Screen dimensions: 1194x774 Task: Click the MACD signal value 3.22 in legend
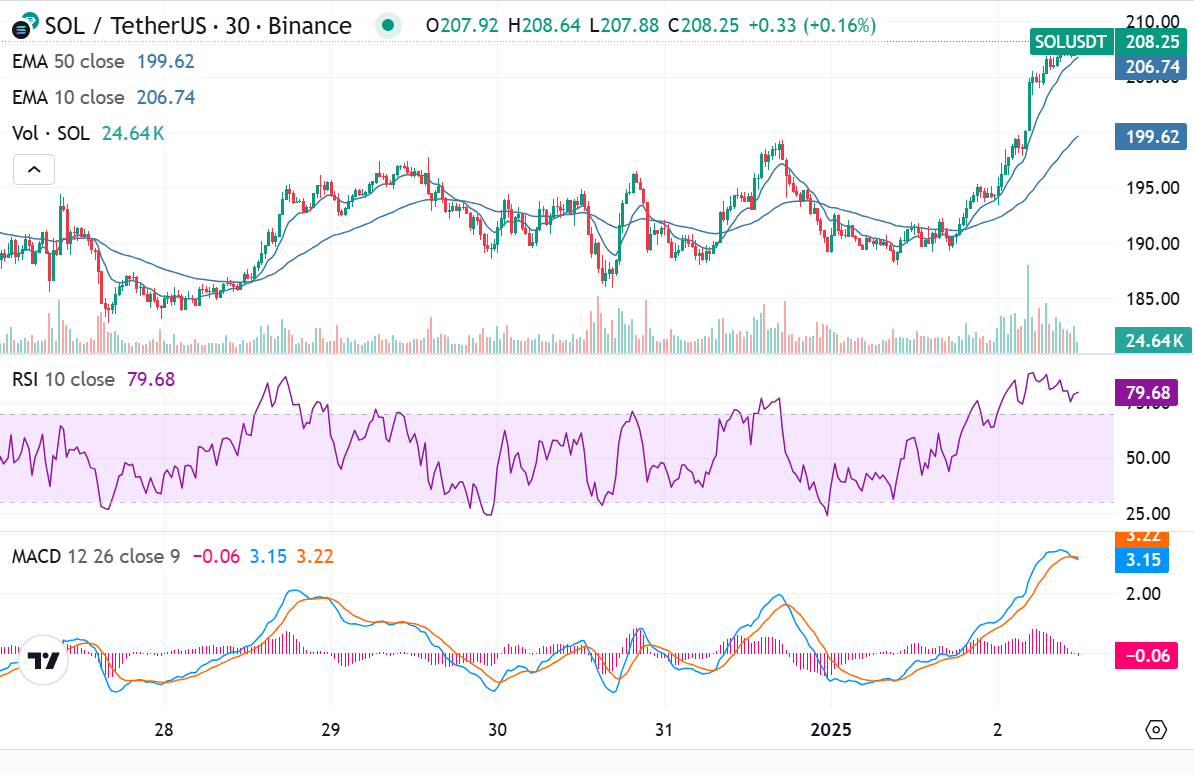(315, 556)
